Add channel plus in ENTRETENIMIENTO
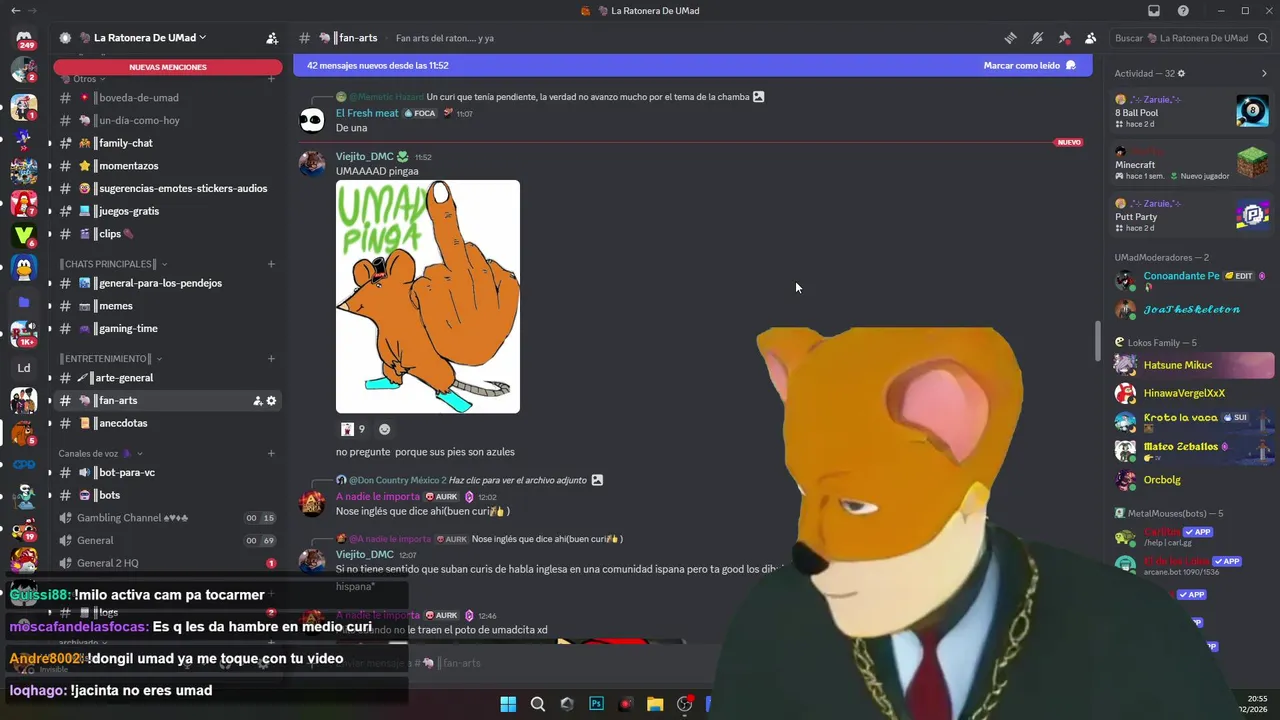The height and width of the screenshot is (720, 1280). [271, 359]
